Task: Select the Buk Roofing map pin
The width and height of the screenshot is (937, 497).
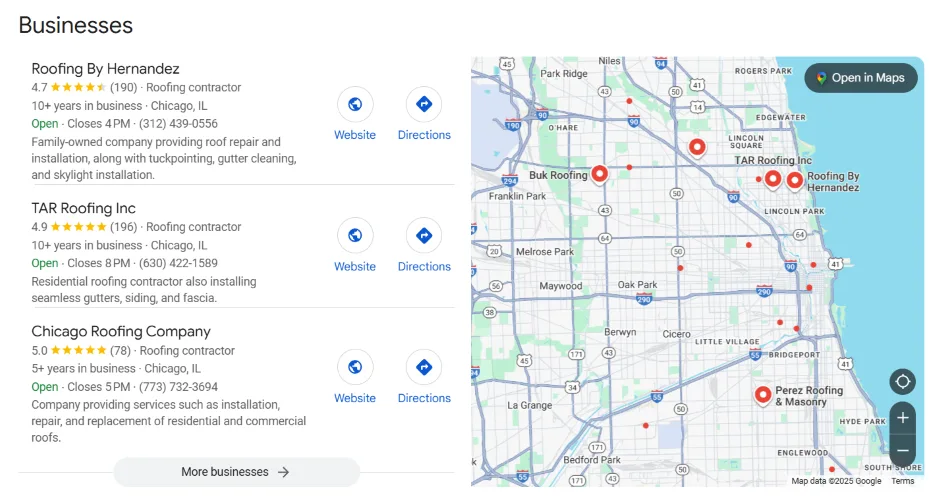Action: (x=599, y=174)
